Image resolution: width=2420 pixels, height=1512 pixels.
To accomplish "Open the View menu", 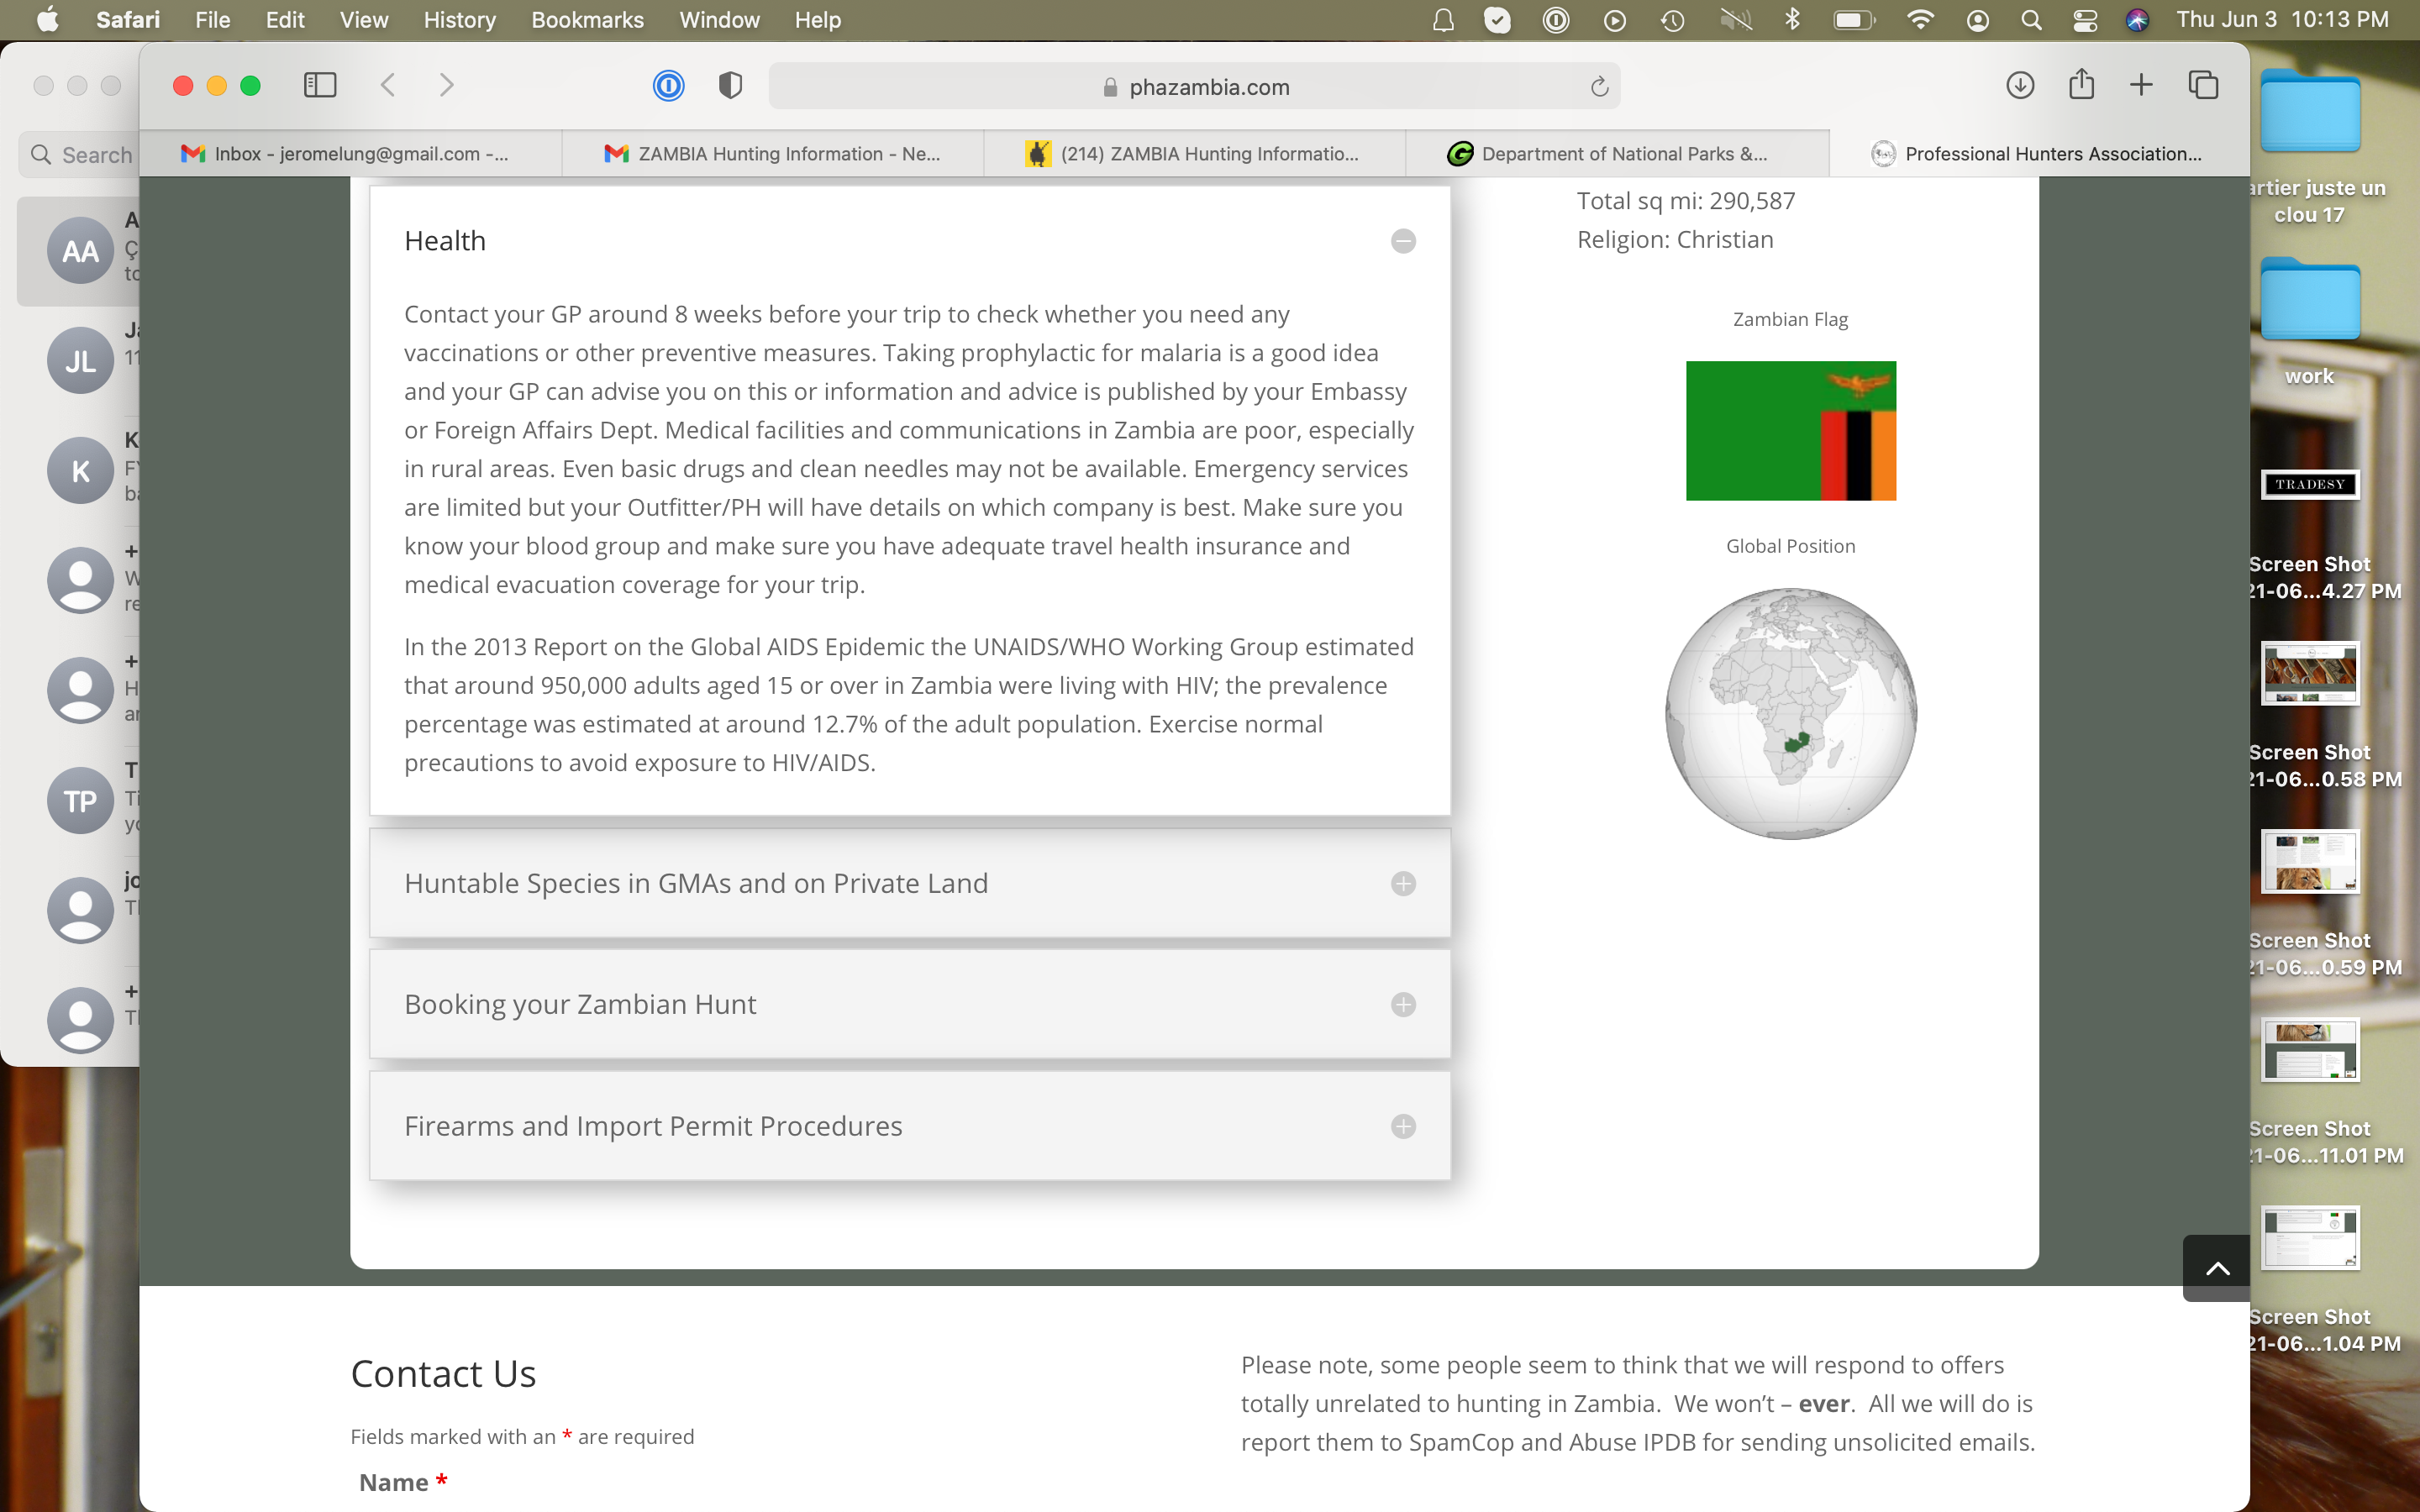I will [x=364, y=20].
